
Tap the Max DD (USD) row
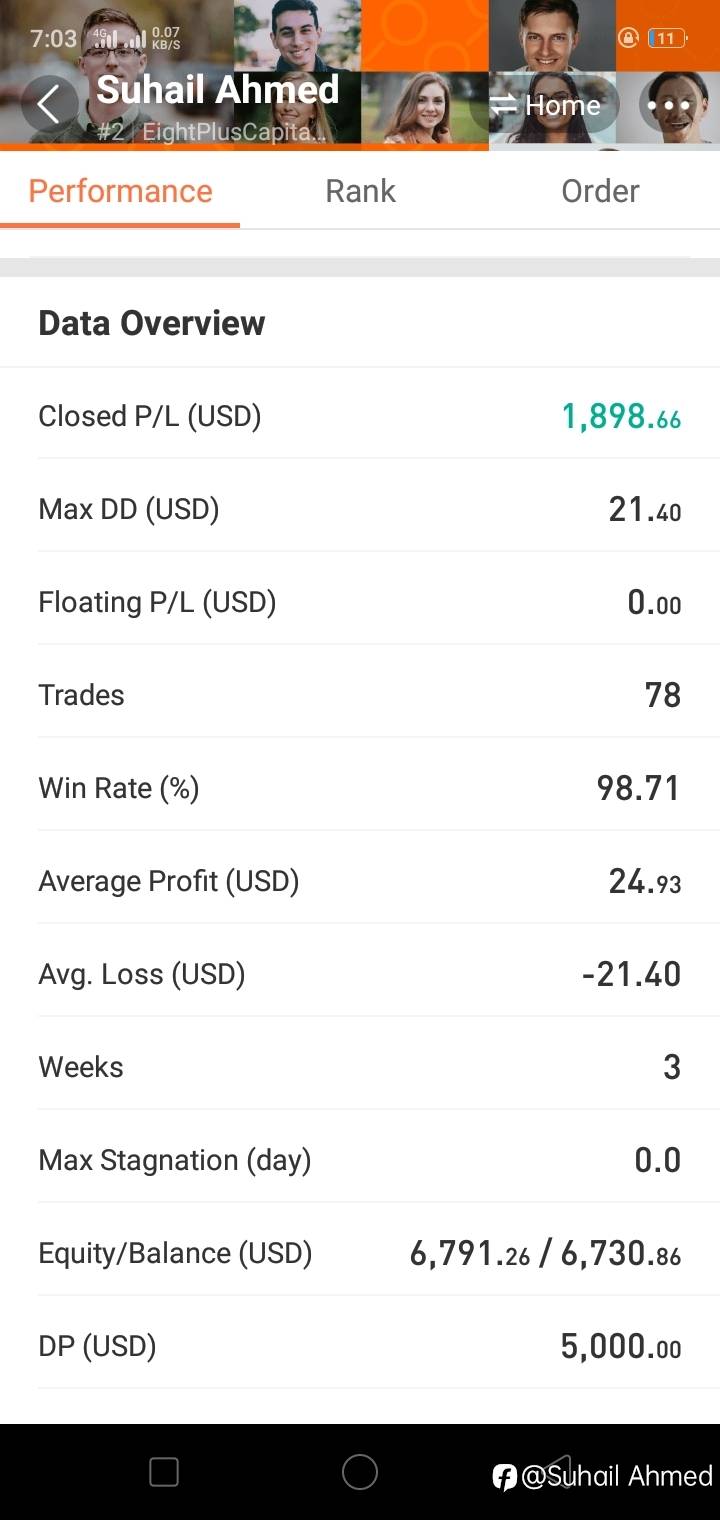[360, 509]
